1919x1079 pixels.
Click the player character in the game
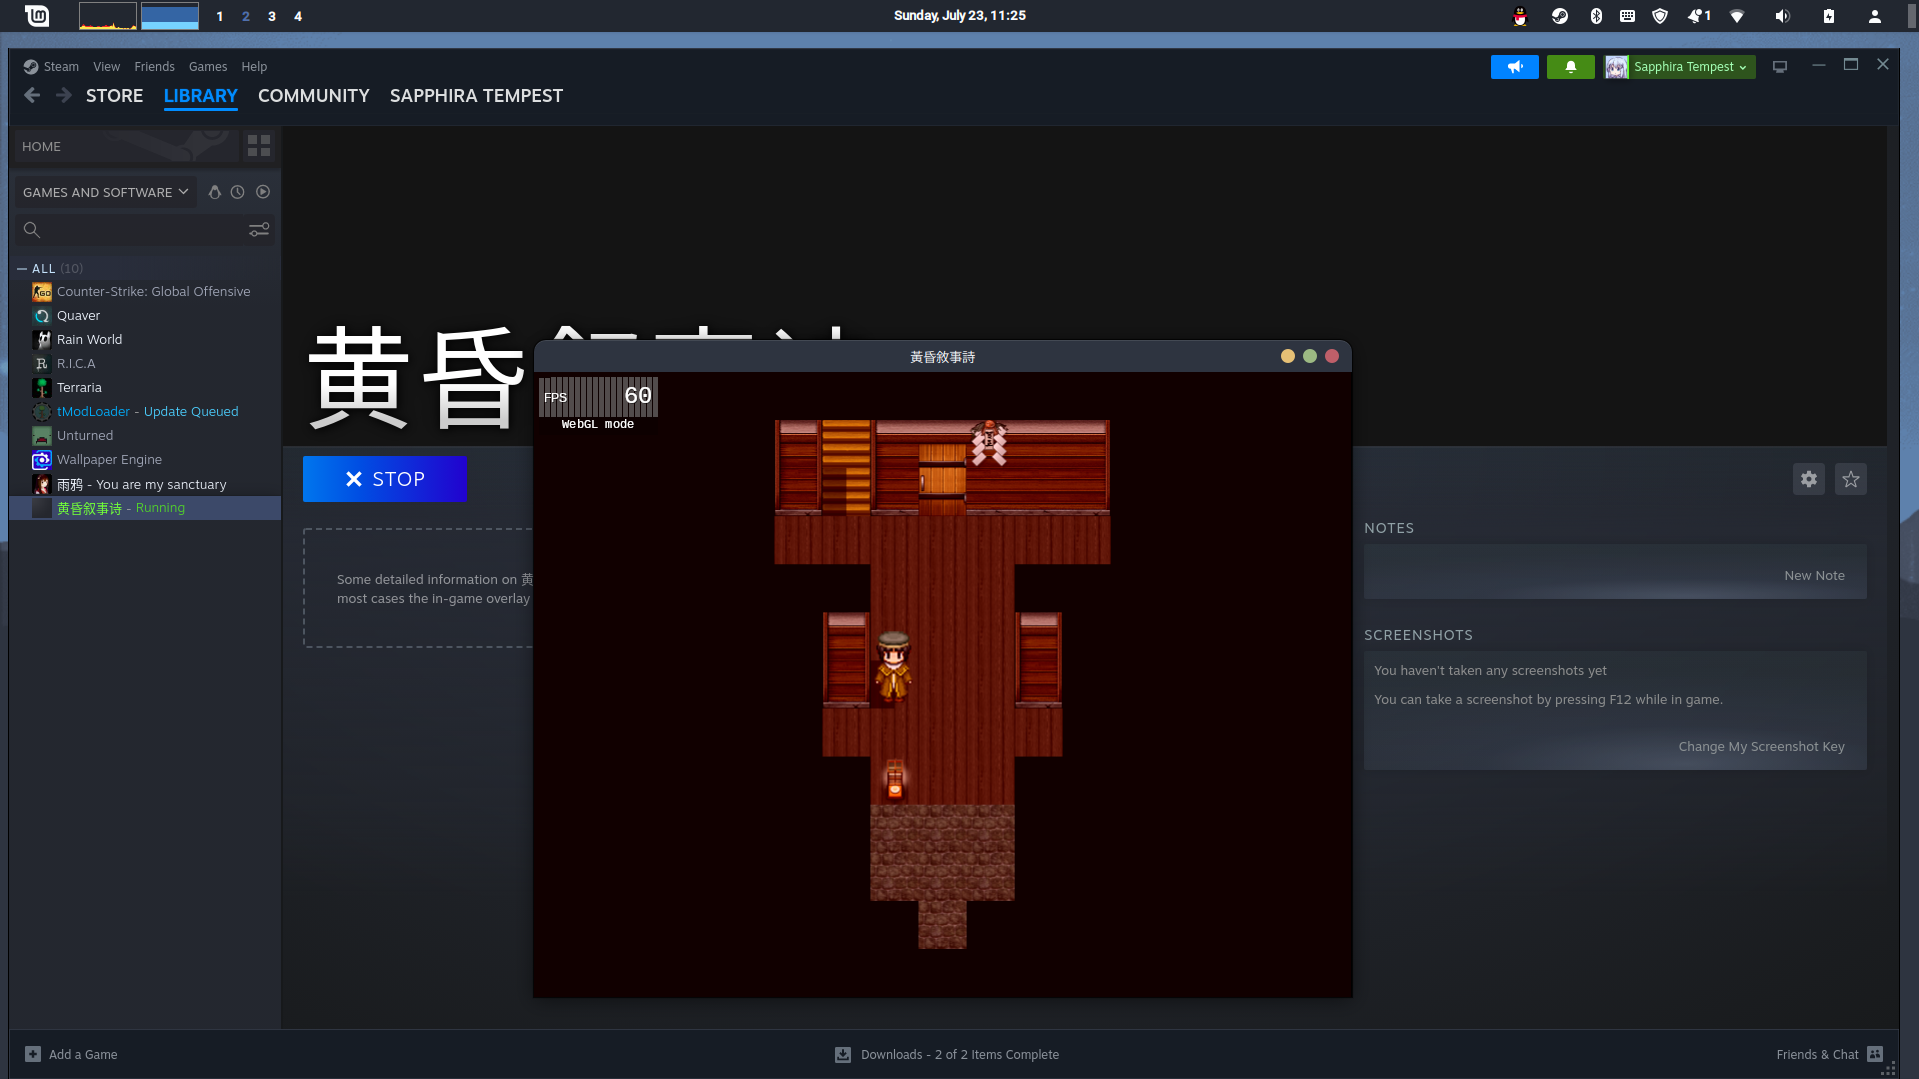tap(893, 665)
